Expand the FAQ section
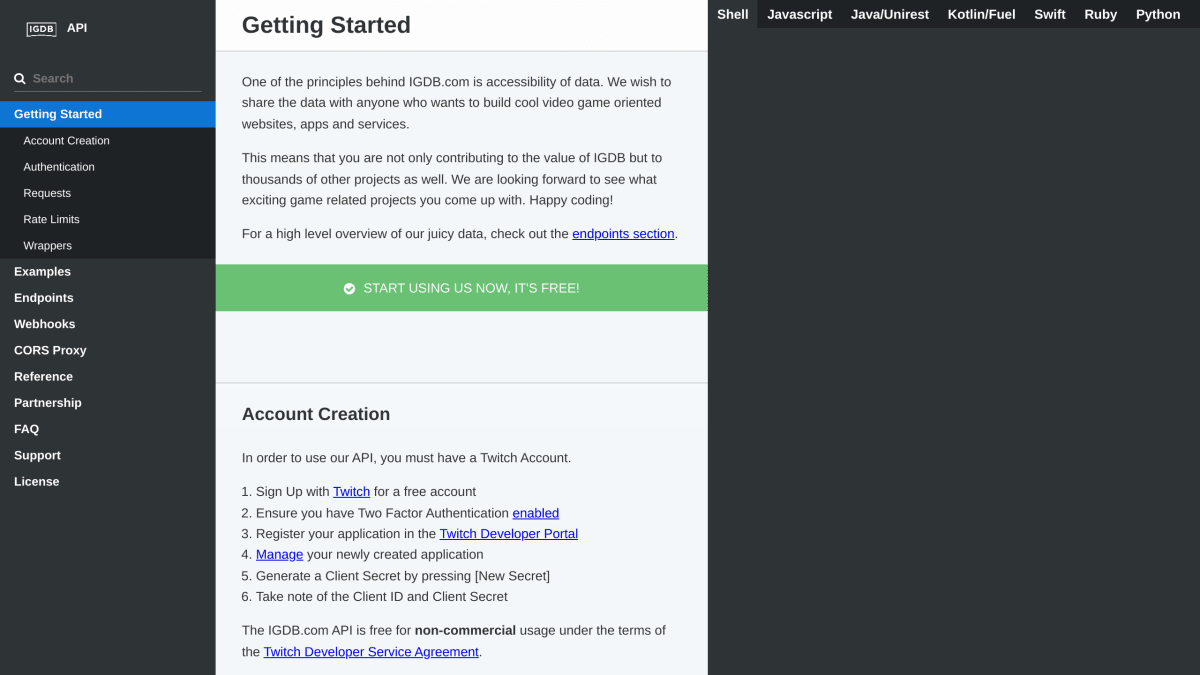The height and width of the screenshot is (675, 1200). point(107,429)
